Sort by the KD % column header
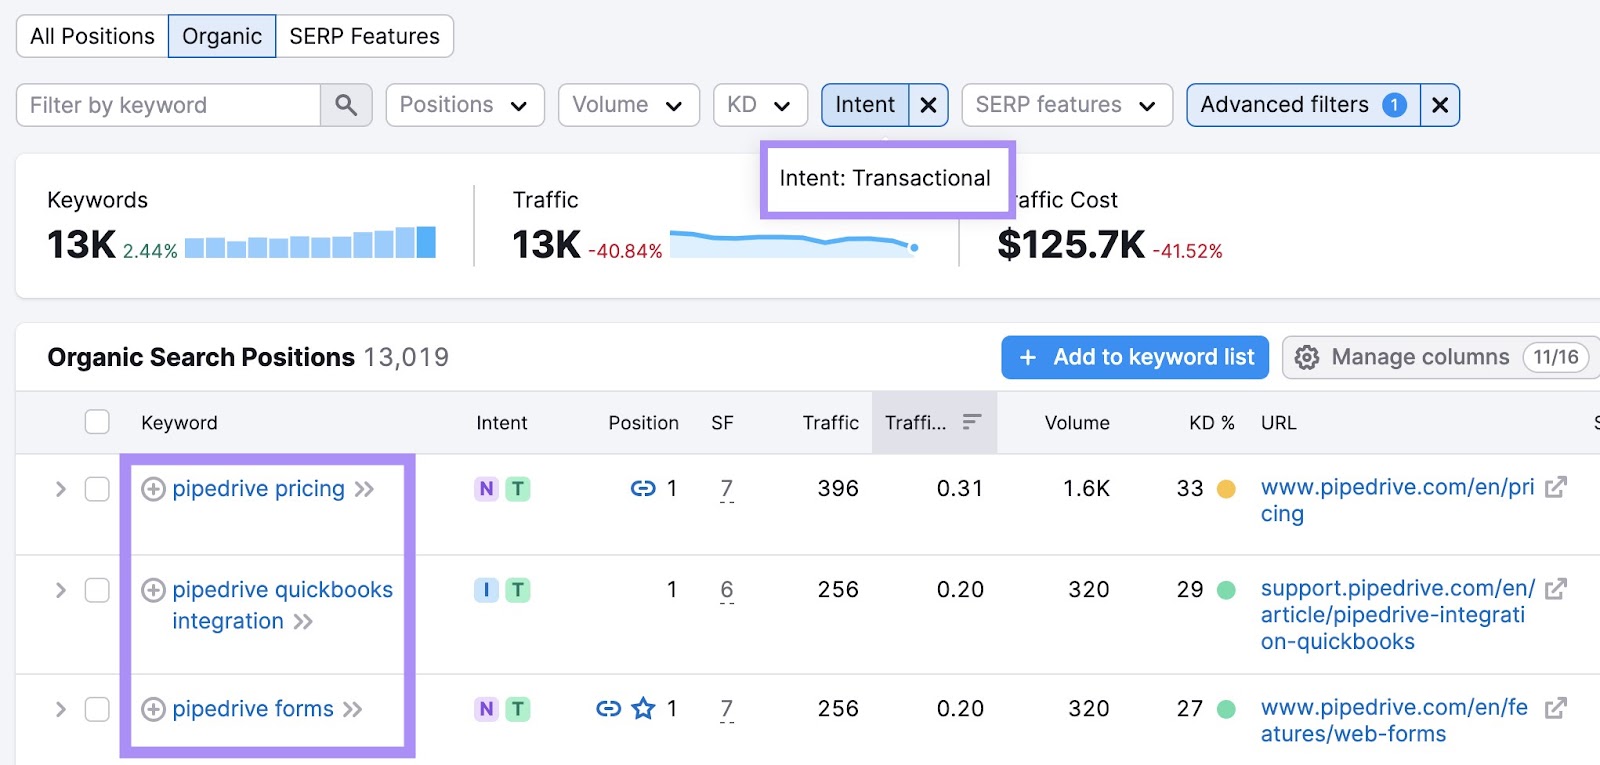This screenshot has height=765, width=1600. [1212, 423]
